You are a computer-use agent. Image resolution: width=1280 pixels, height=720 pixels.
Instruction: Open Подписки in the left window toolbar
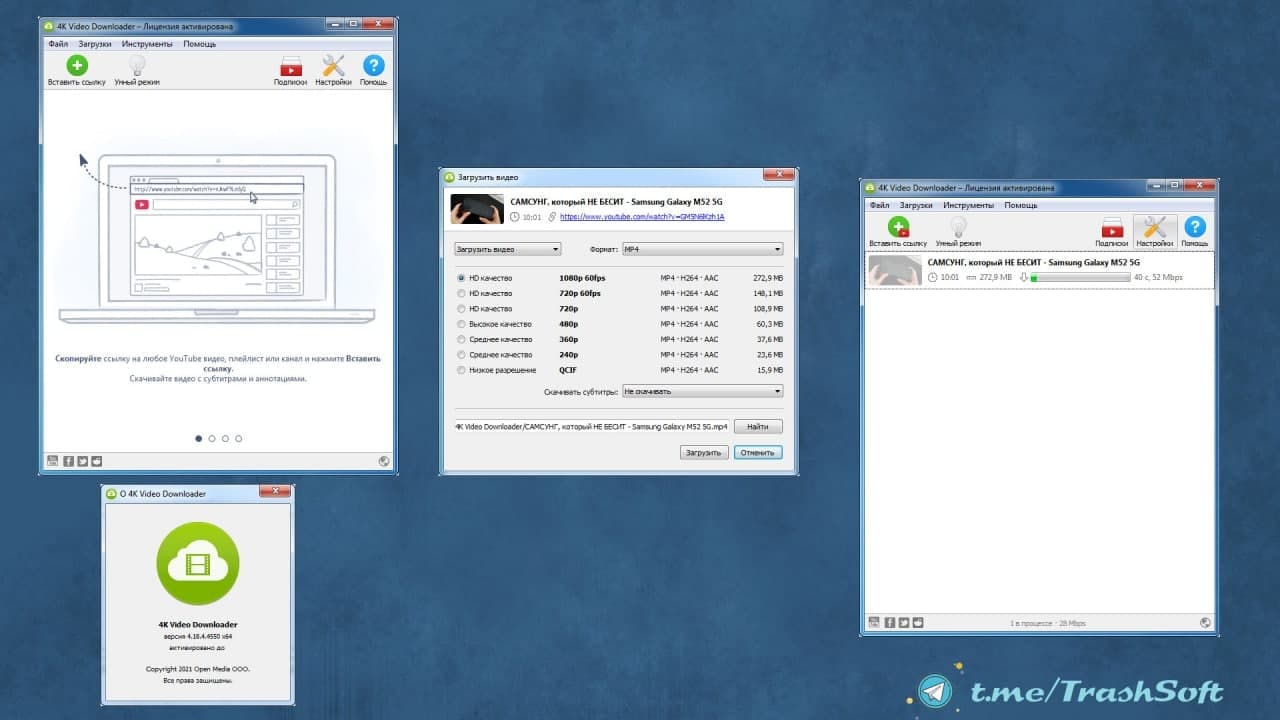pyautogui.click(x=290, y=70)
